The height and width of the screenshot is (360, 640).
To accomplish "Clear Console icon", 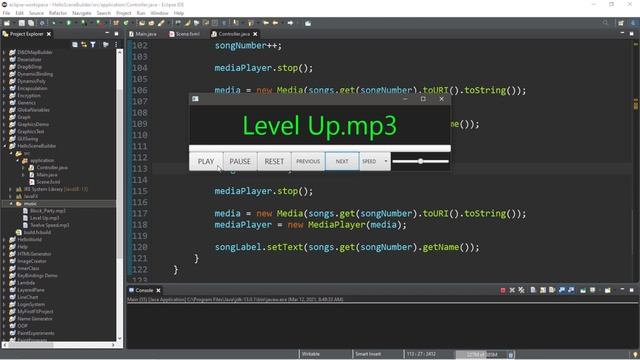I will pos(533,290).
